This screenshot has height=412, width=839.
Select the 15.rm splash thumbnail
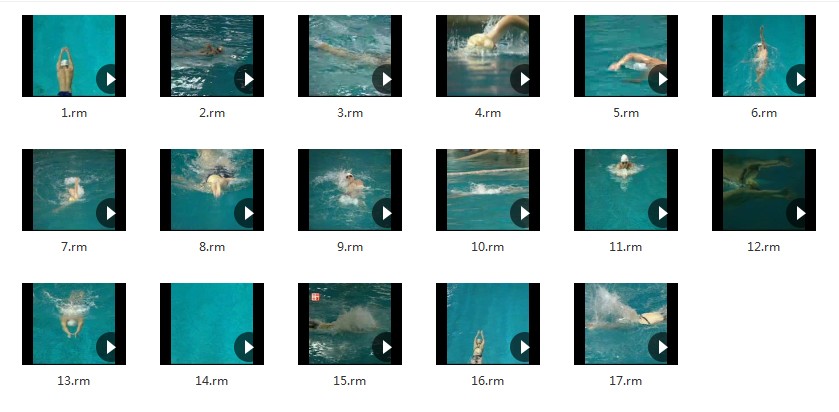(x=350, y=324)
